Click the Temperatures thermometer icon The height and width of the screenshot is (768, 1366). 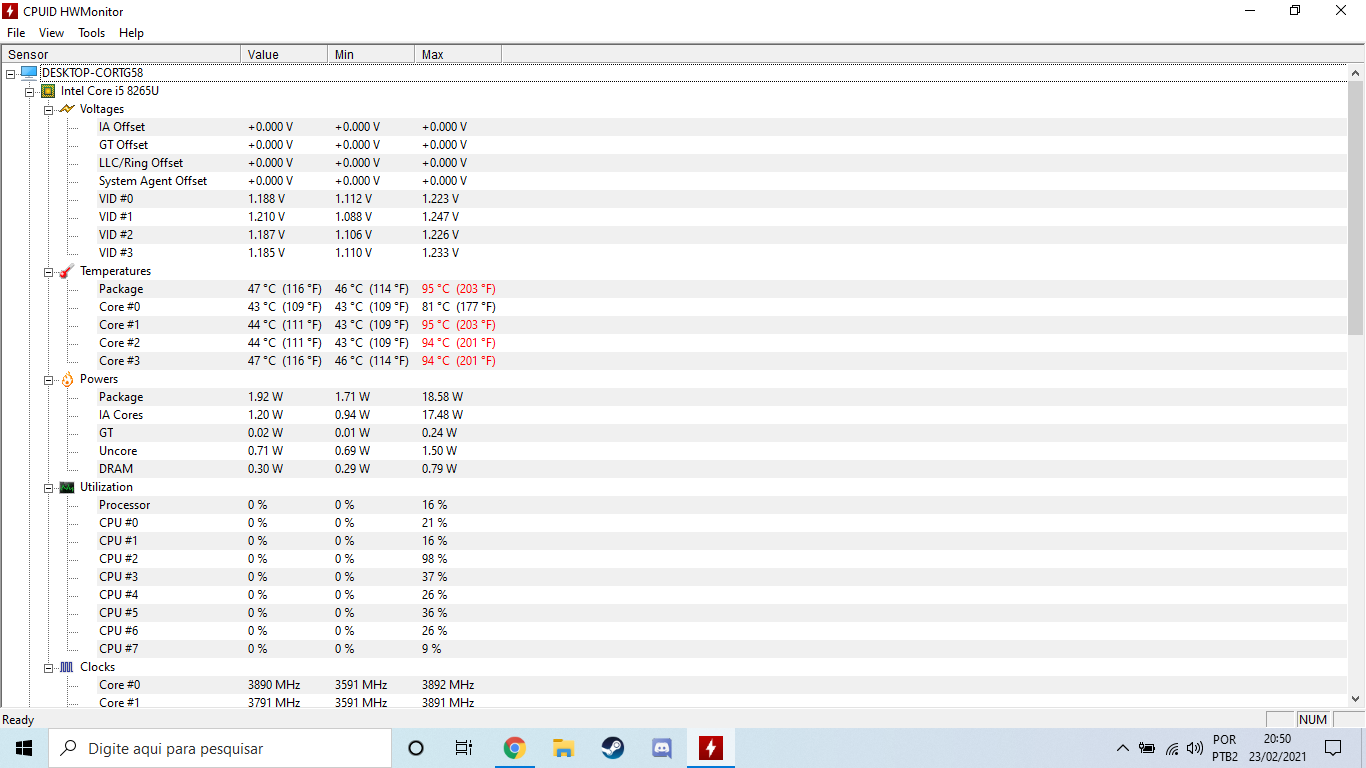click(67, 271)
